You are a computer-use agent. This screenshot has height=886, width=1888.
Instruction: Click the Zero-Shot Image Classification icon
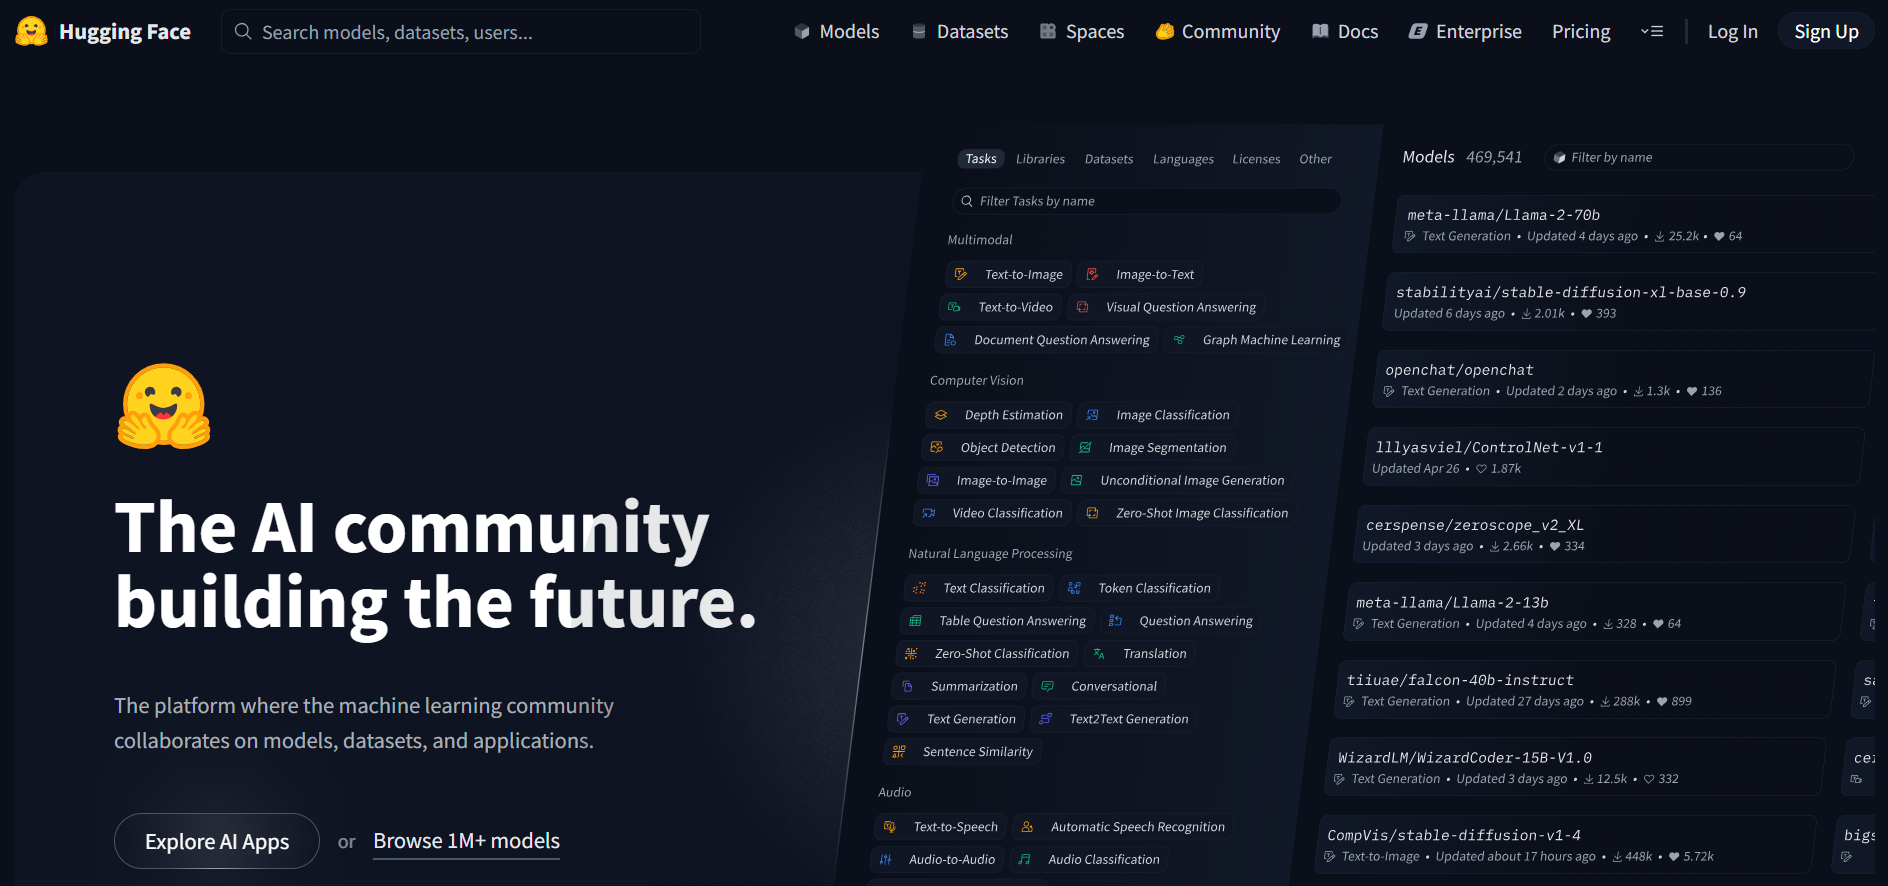(1092, 513)
